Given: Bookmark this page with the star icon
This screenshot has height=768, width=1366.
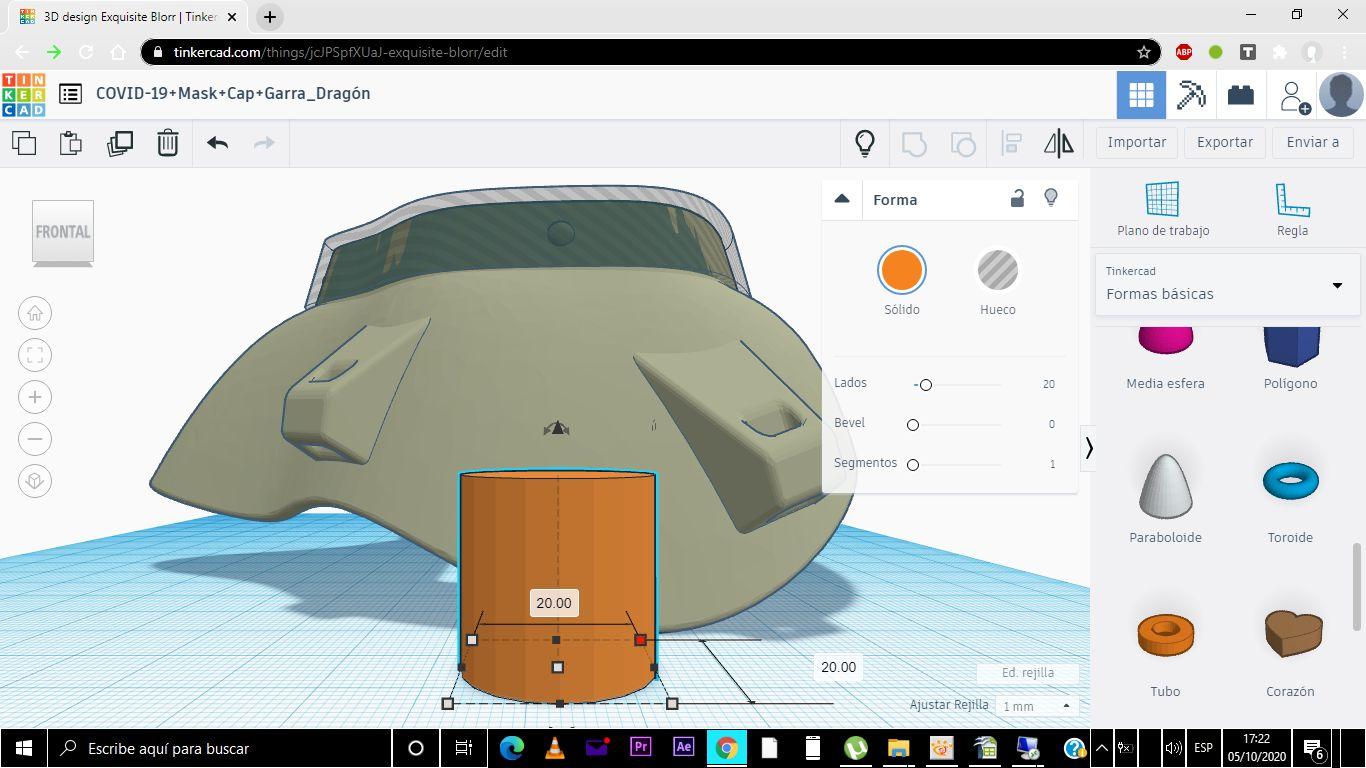Looking at the screenshot, I should point(1143,52).
